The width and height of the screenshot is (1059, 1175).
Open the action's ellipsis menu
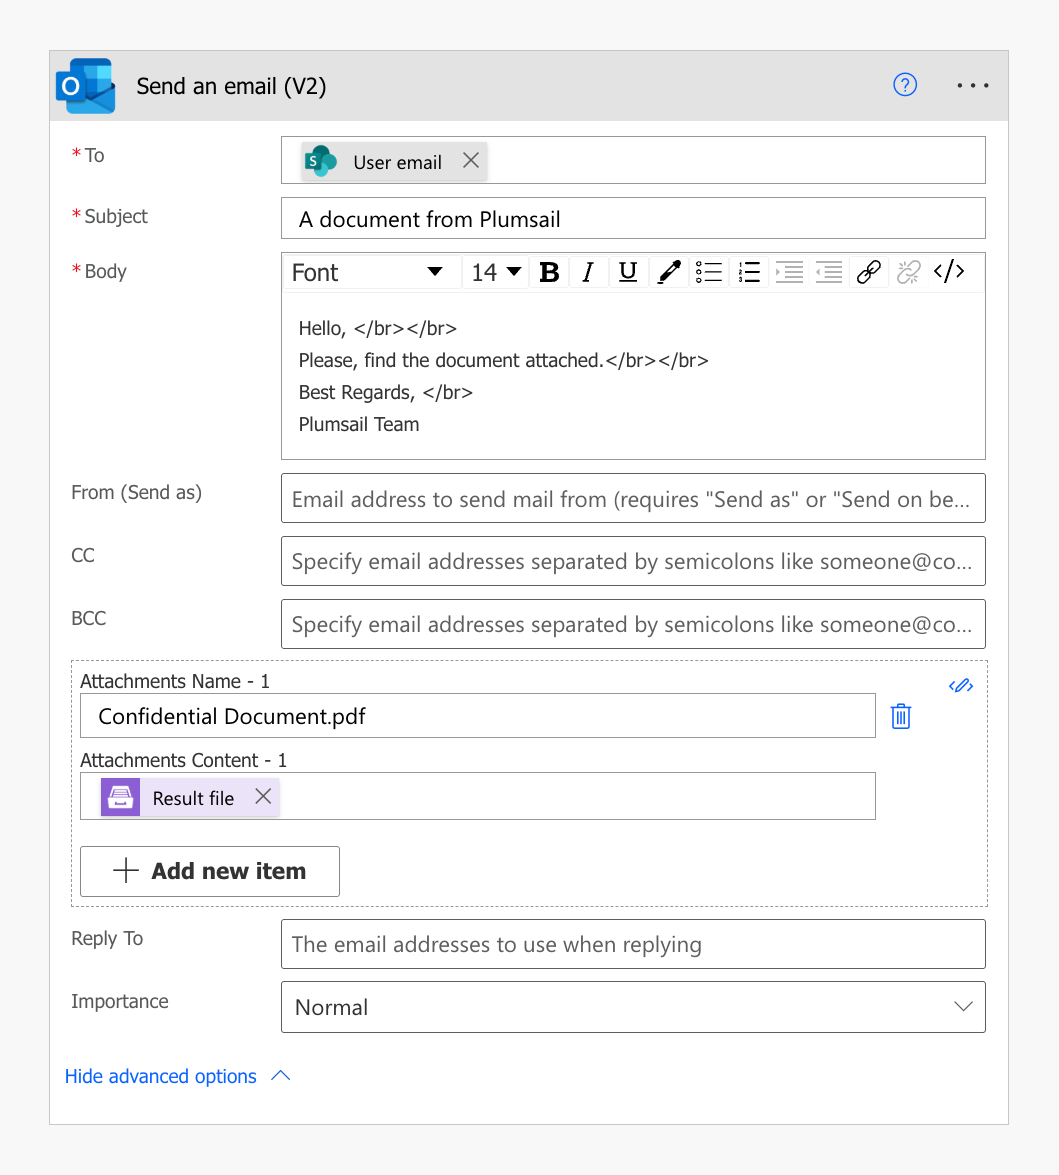972,85
